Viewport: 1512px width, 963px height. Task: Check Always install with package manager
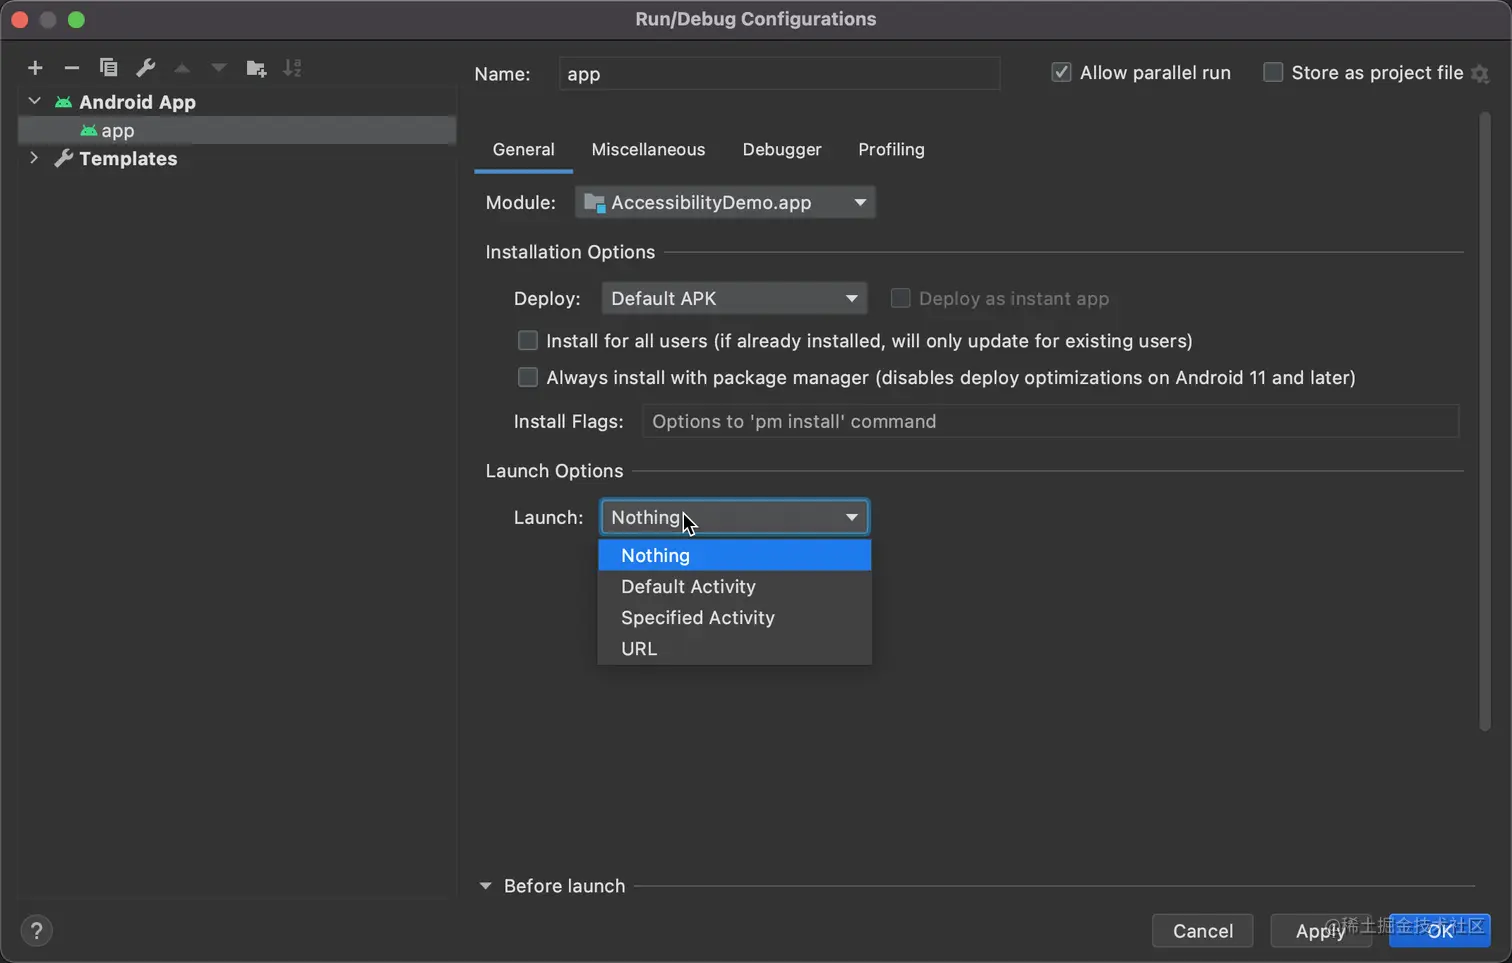(527, 377)
